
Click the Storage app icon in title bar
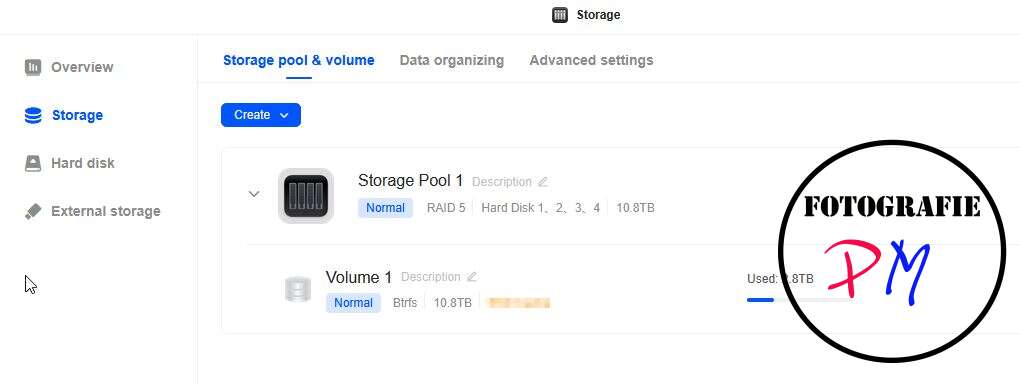[560, 15]
